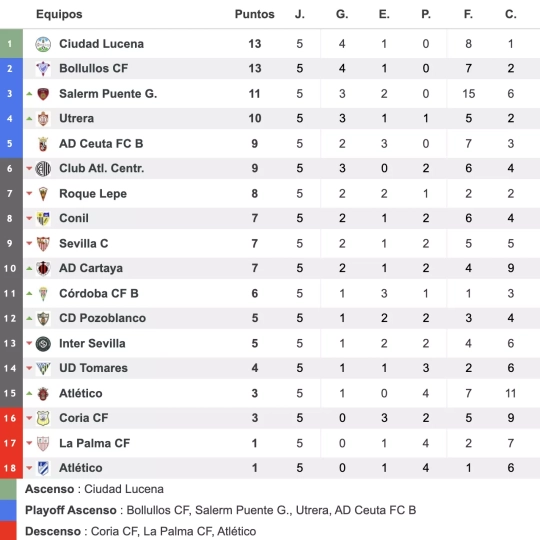Click the Club Atl. Centr. striped crest
This screenshot has height=540, width=540.
pos(43,169)
